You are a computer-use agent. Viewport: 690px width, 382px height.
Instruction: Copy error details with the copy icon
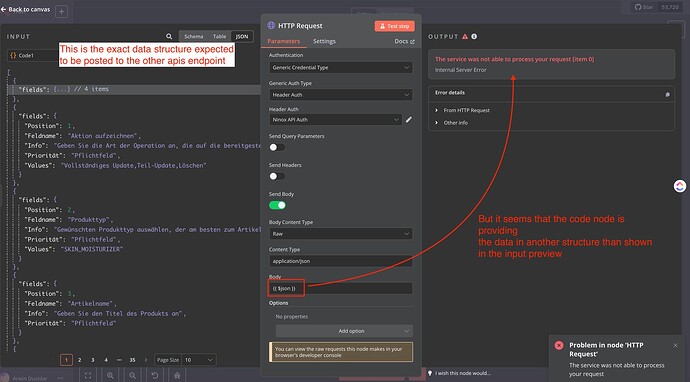point(668,94)
